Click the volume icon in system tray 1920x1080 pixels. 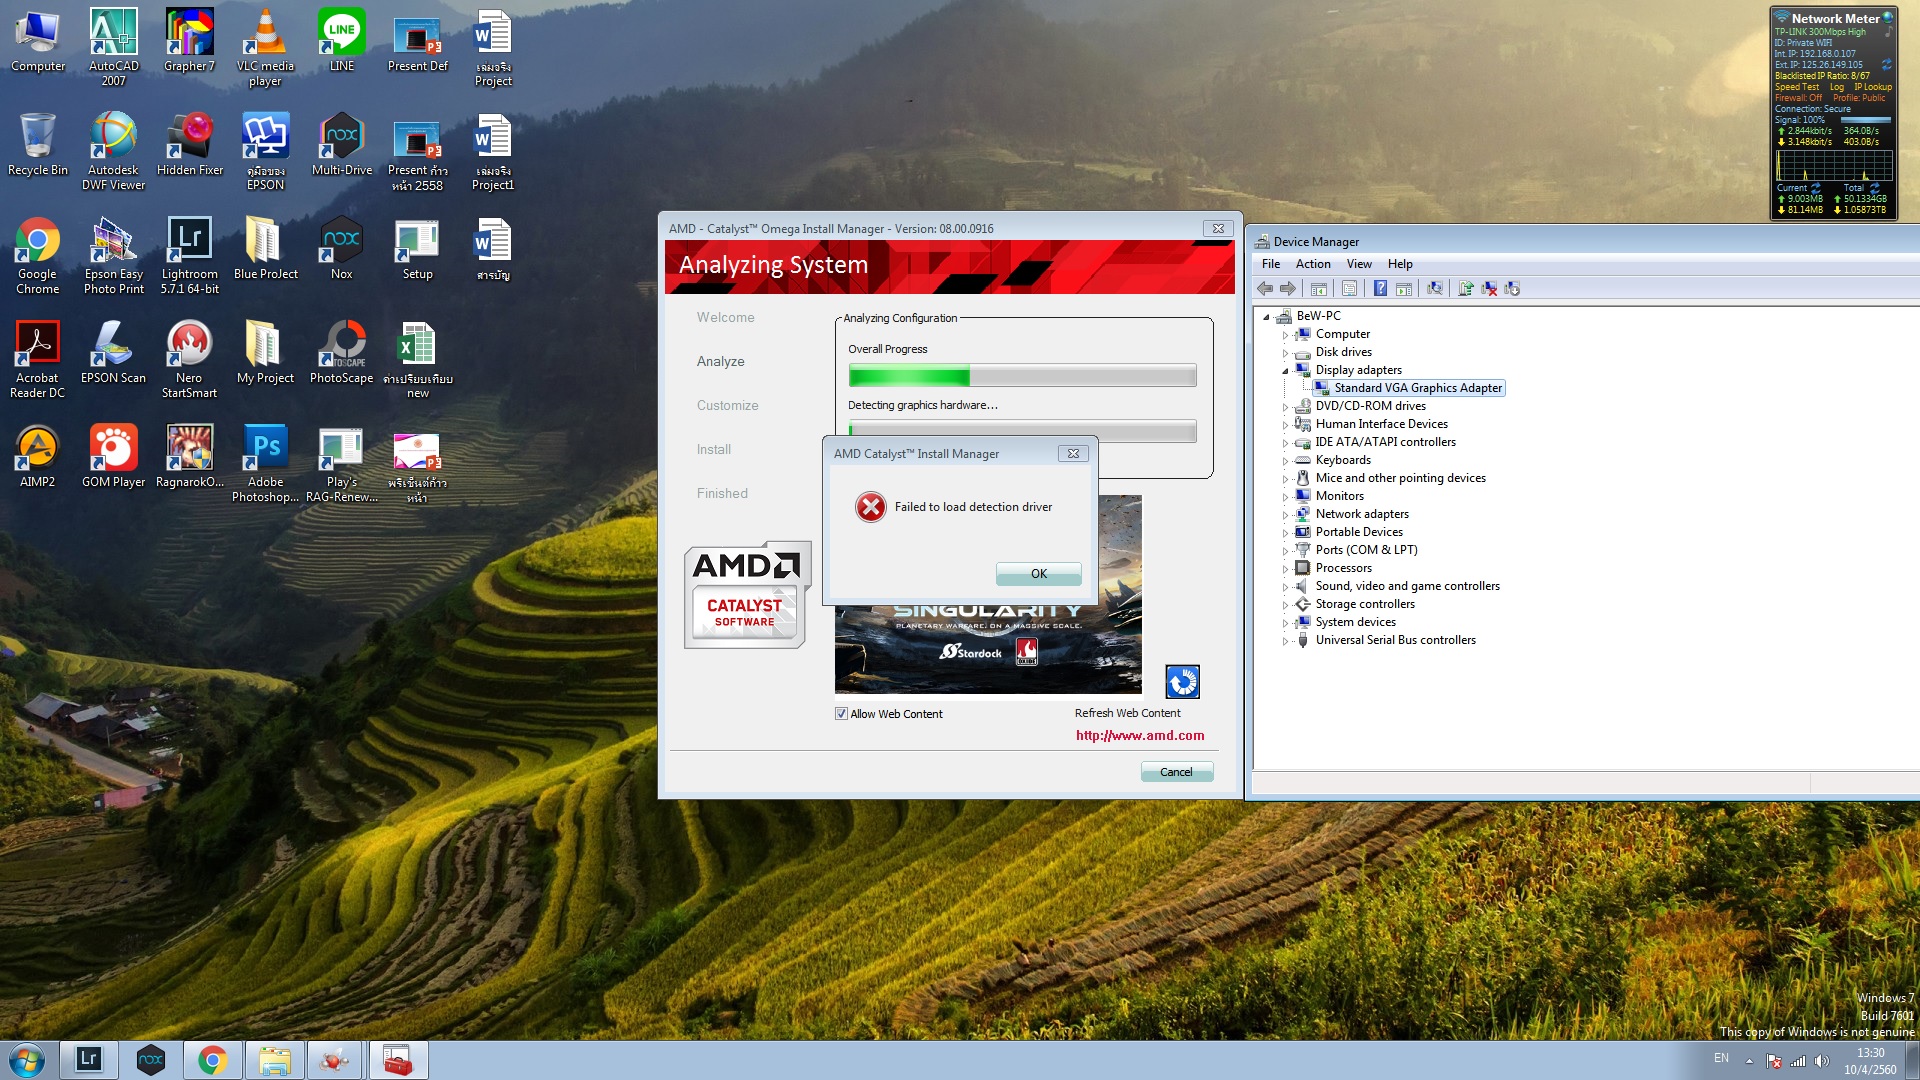[1821, 1061]
